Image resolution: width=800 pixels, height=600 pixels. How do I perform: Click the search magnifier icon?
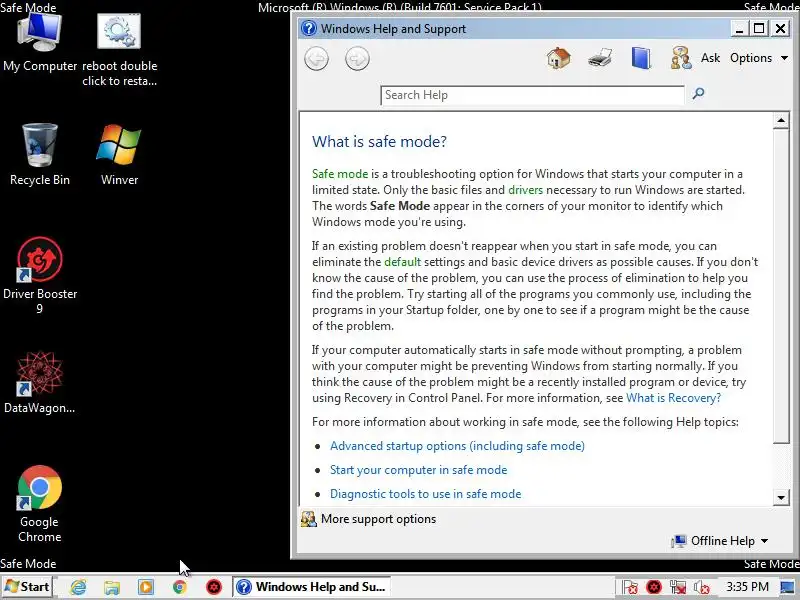tap(698, 93)
